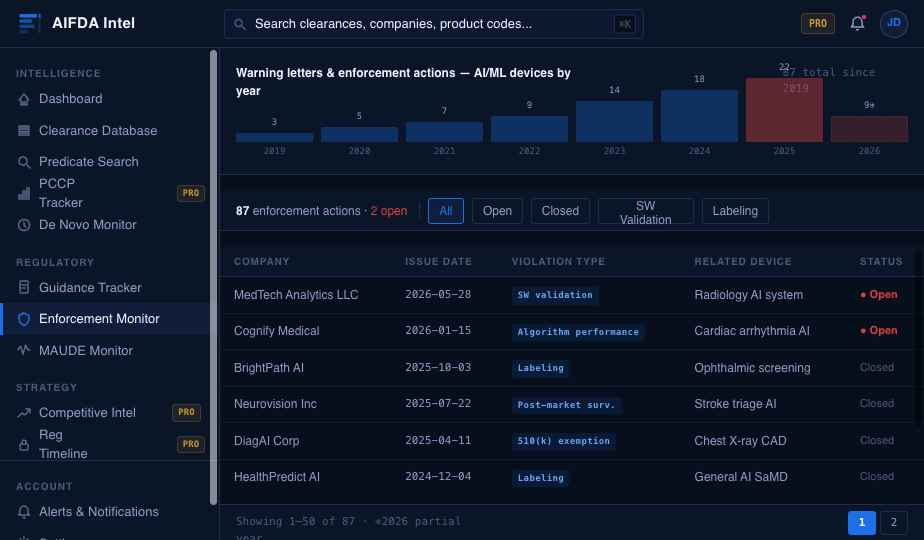This screenshot has height=540, width=924.
Task: Click the sidebar vertical scrollbar
Action: click(213, 278)
